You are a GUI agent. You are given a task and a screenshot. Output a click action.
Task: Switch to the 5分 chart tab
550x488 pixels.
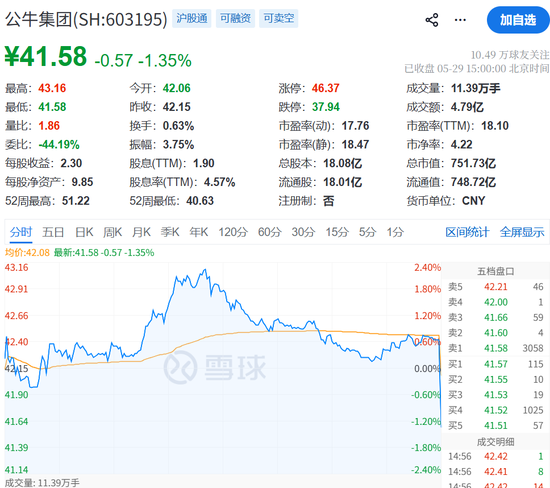click(x=367, y=232)
